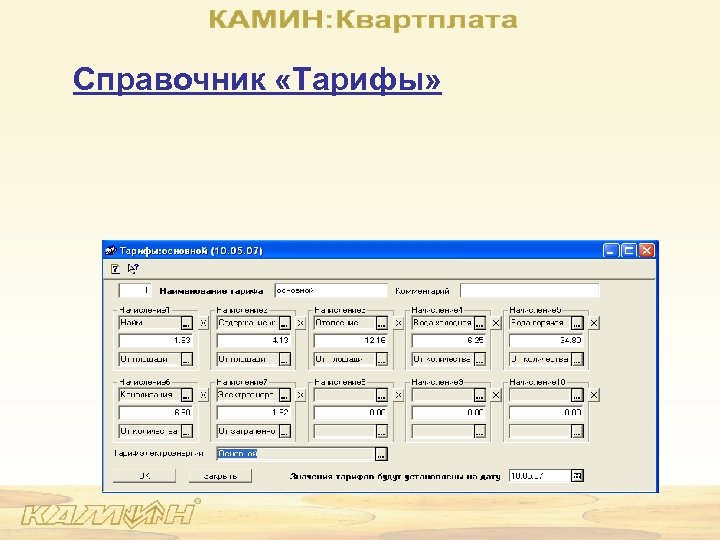Click Начисление6 value field 6.50
720x540 pixels.
point(155,413)
